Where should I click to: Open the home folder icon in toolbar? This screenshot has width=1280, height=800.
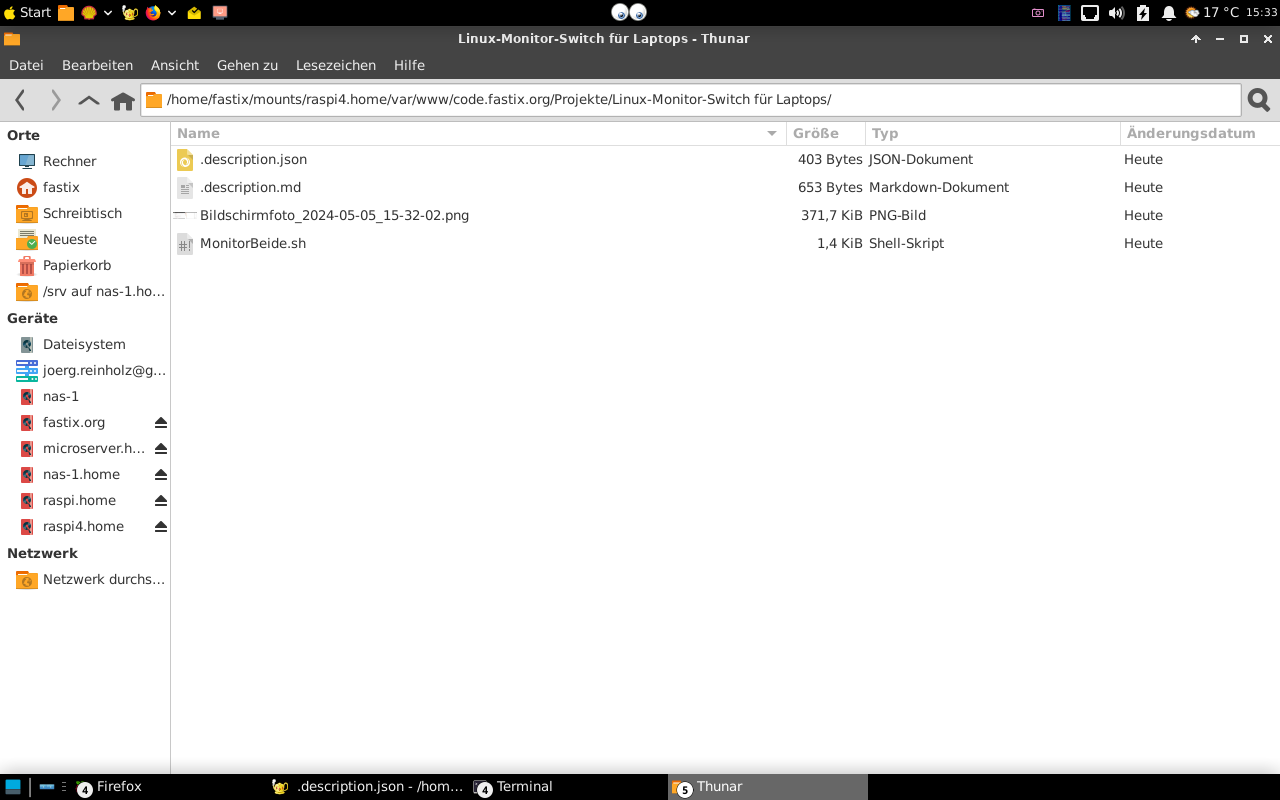click(123, 101)
